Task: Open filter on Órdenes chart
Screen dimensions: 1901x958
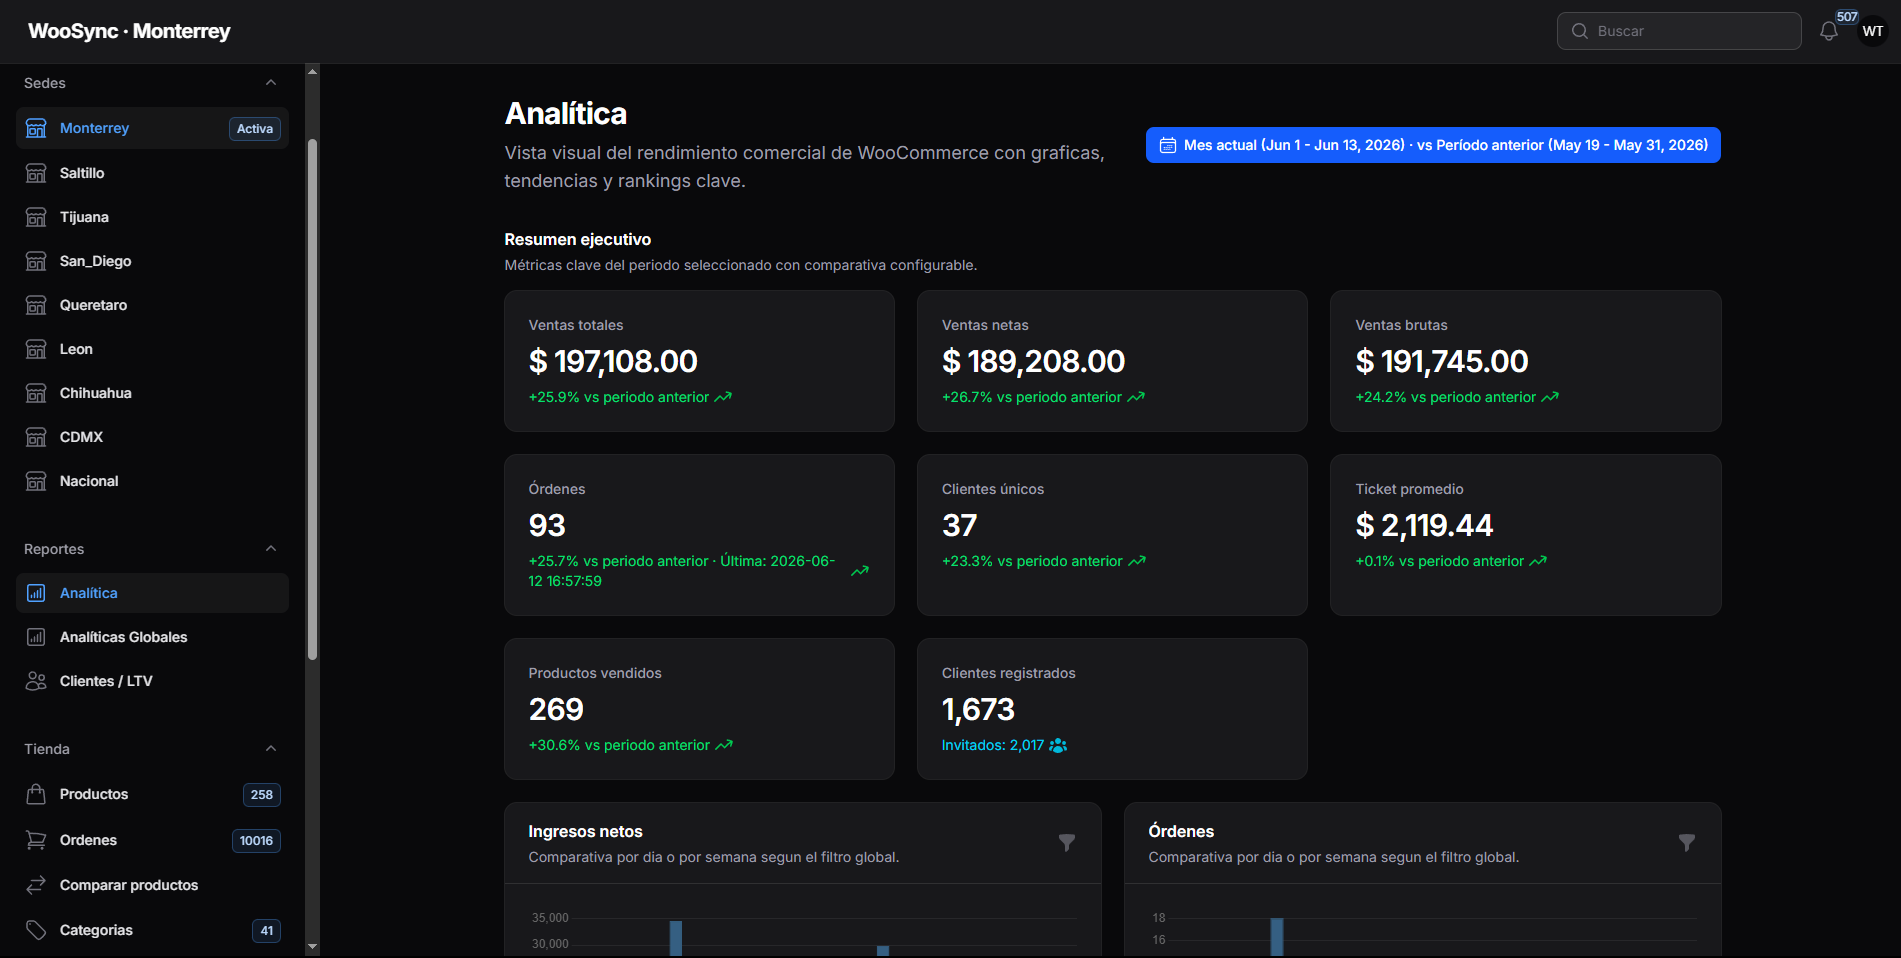Action: [1687, 843]
